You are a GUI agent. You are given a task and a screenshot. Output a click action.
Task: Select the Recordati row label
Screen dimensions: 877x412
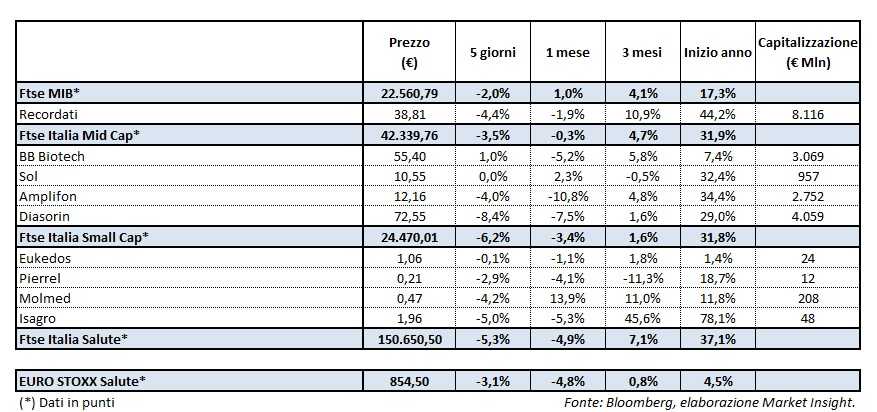[x=50, y=114]
